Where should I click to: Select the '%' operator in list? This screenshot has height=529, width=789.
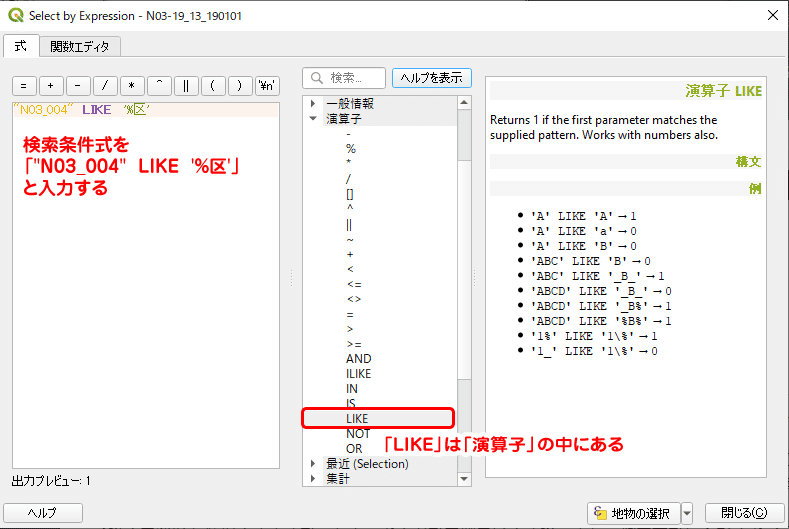(351, 149)
